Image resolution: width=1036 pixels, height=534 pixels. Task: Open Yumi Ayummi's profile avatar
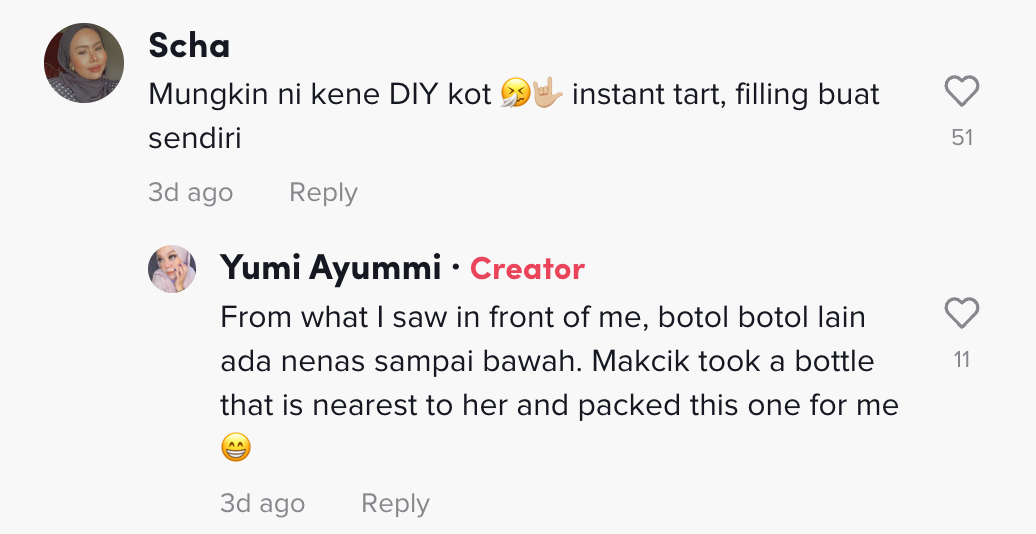pos(172,269)
